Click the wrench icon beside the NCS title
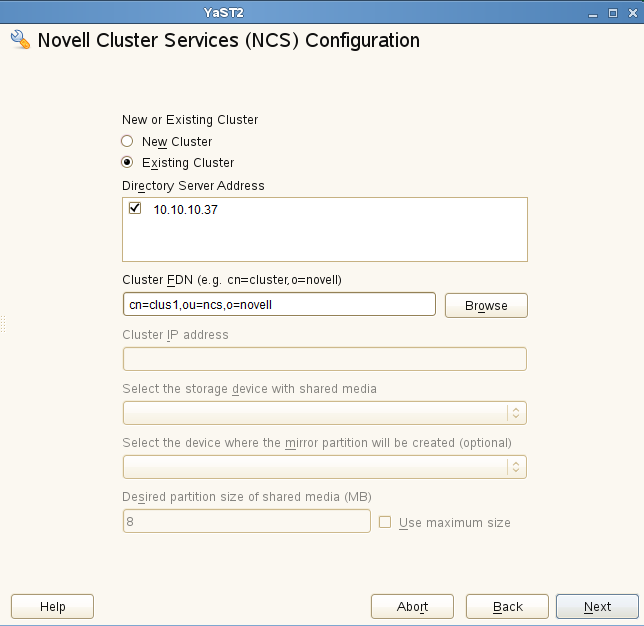The height and width of the screenshot is (626, 644). click(x=20, y=41)
